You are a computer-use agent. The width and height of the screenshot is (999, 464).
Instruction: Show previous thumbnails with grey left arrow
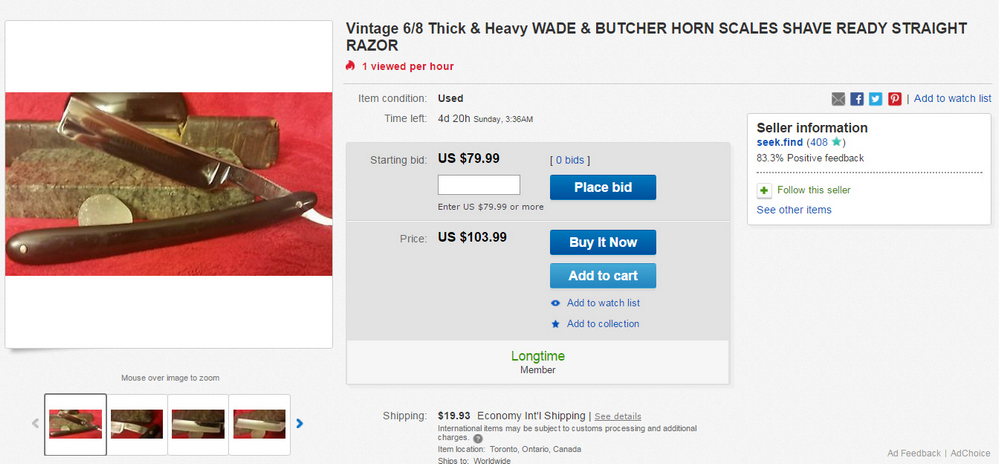[x=36, y=424]
